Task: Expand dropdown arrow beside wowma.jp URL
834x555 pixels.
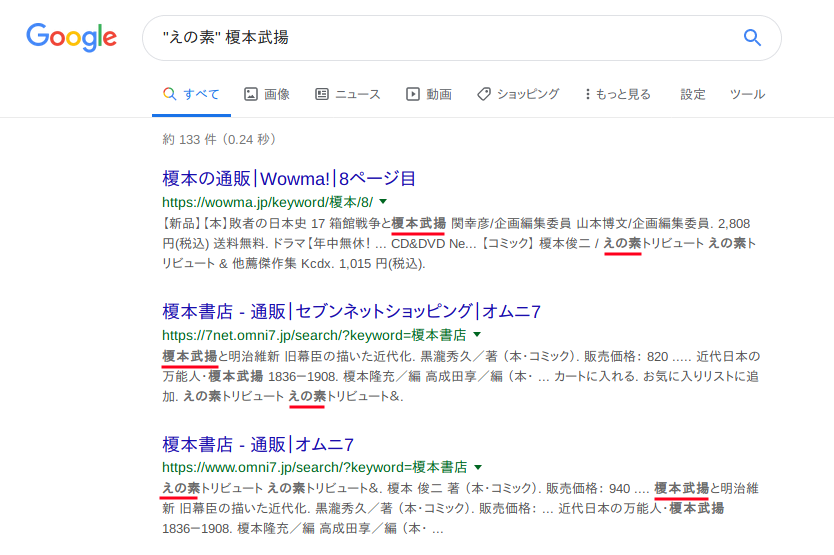Action: coord(383,202)
